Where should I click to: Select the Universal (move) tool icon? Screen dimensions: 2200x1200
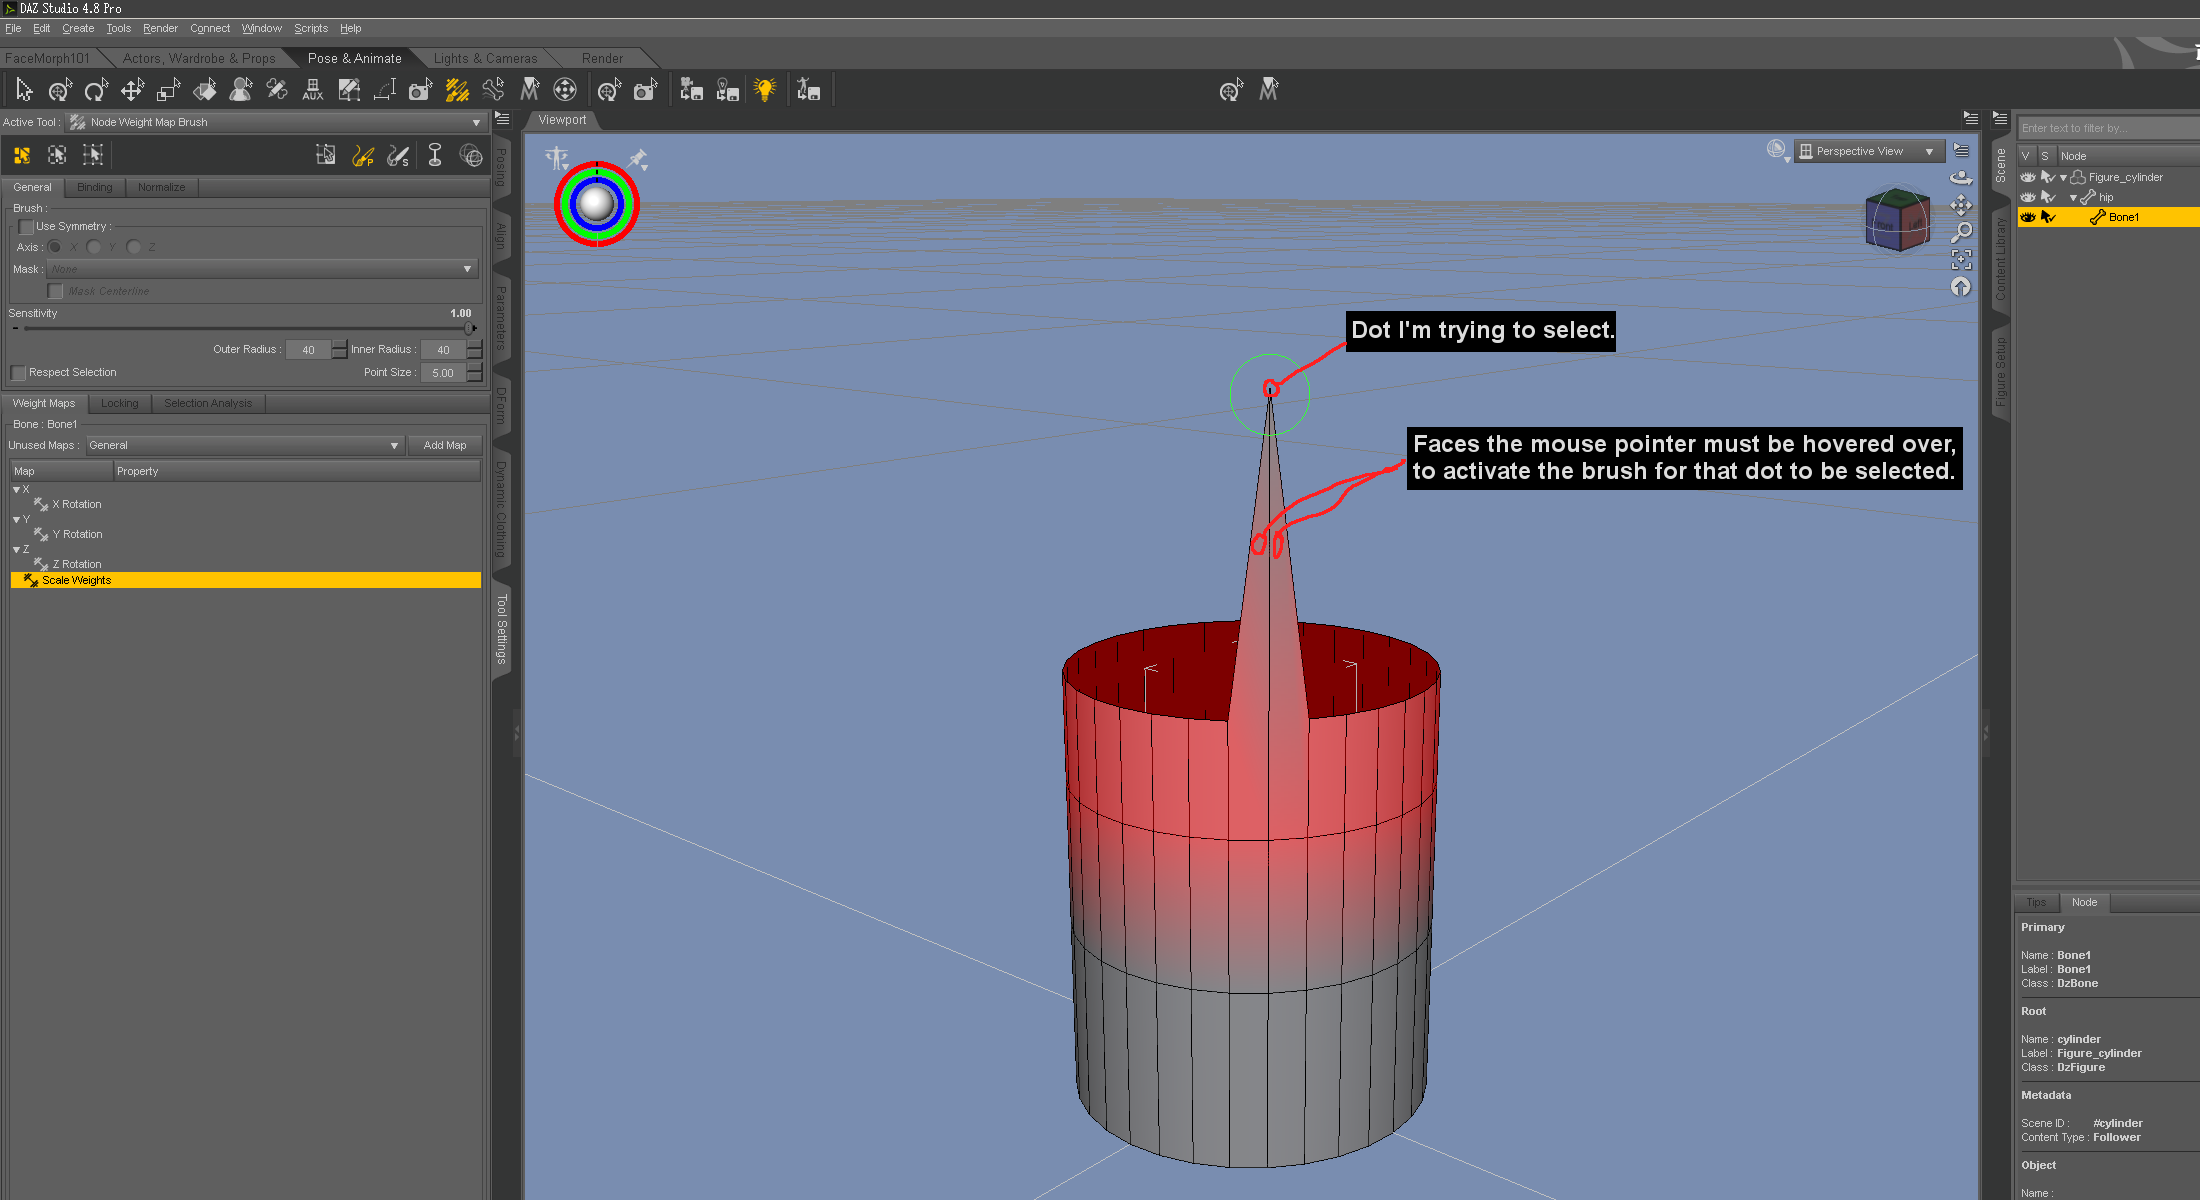tap(59, 91)
